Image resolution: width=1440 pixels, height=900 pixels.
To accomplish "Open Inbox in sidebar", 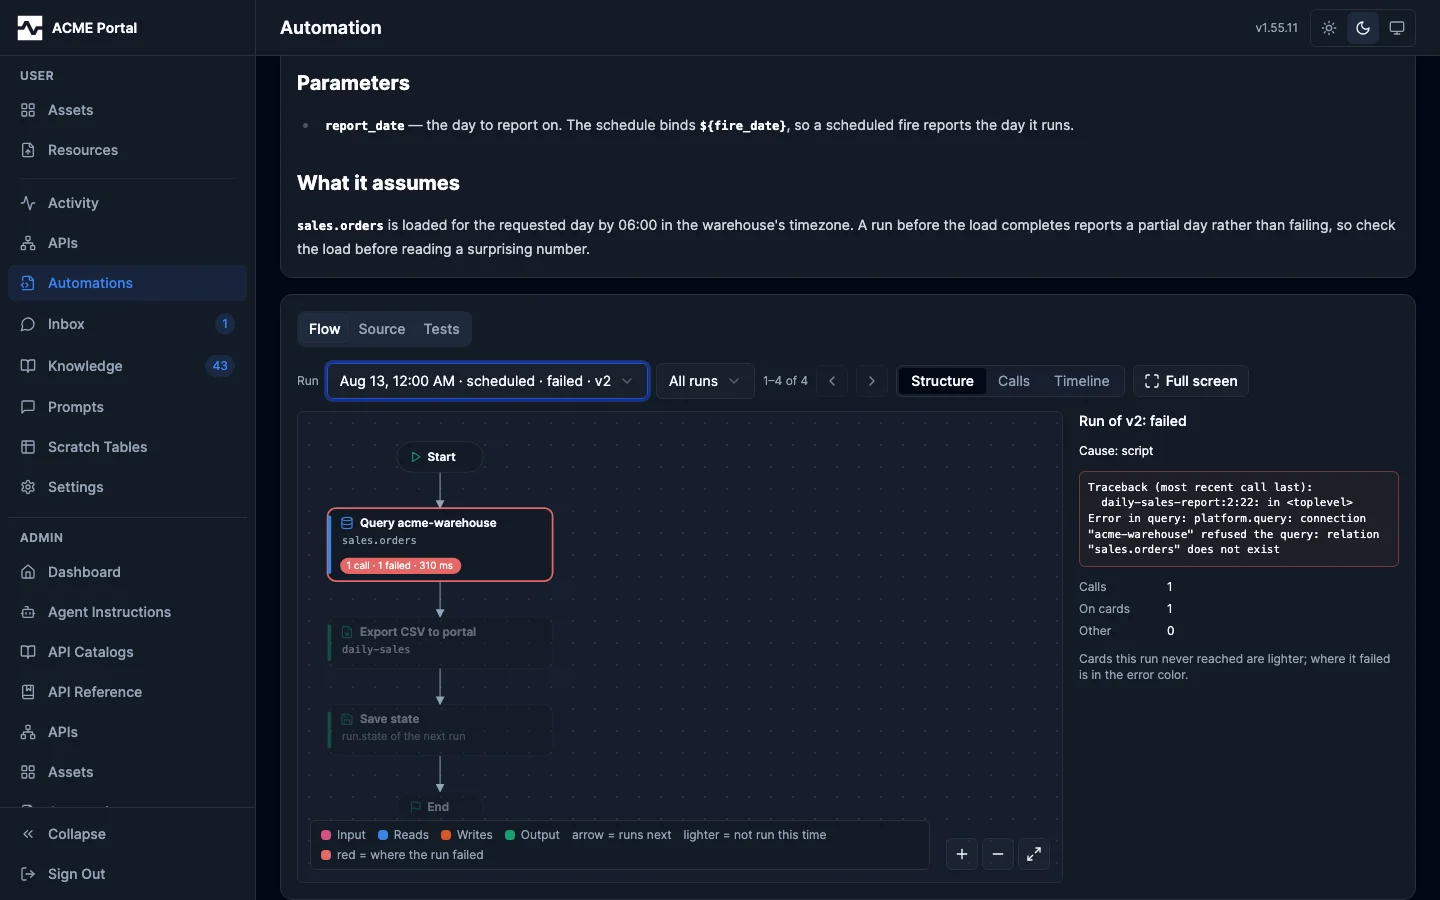I will [127, 324].
